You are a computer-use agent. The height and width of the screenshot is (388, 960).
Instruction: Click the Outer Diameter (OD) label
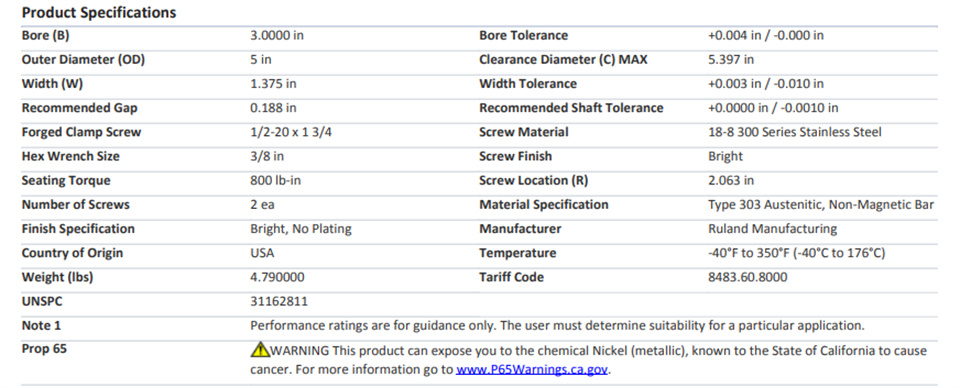[x=83, y=60]
